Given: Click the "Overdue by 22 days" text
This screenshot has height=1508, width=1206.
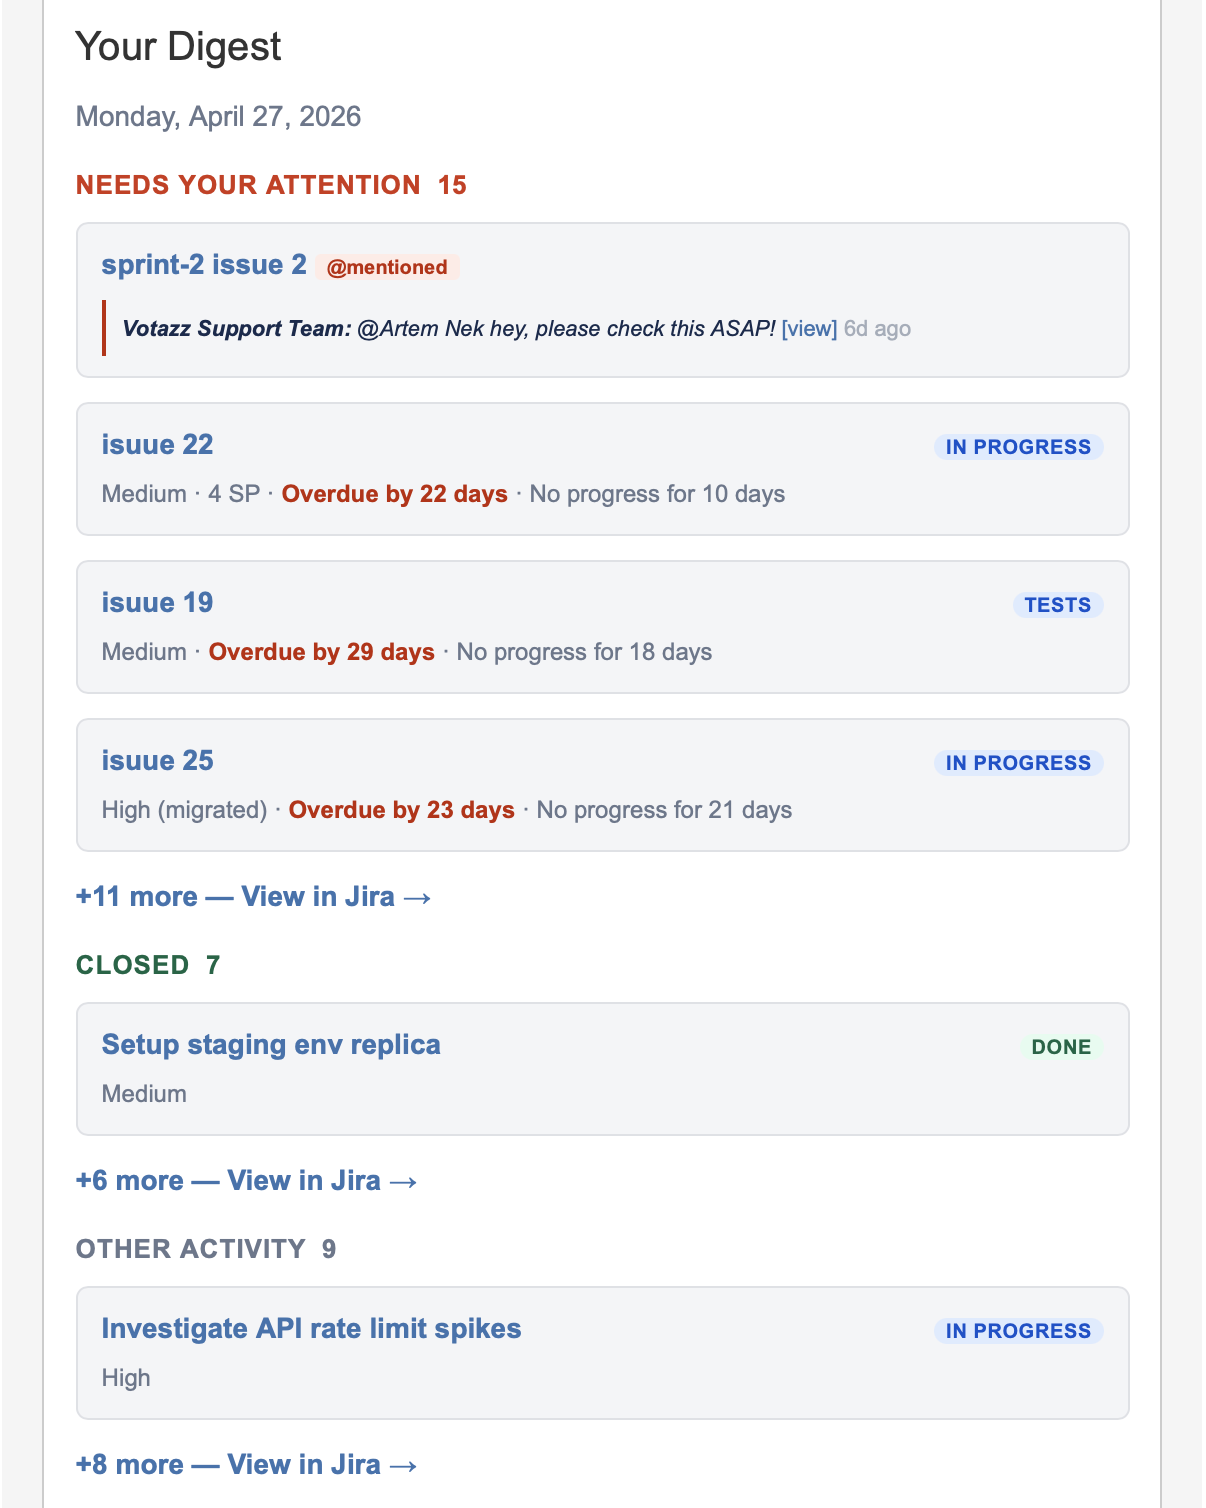Looking at the screenshot, I should (x=394, y=494).
